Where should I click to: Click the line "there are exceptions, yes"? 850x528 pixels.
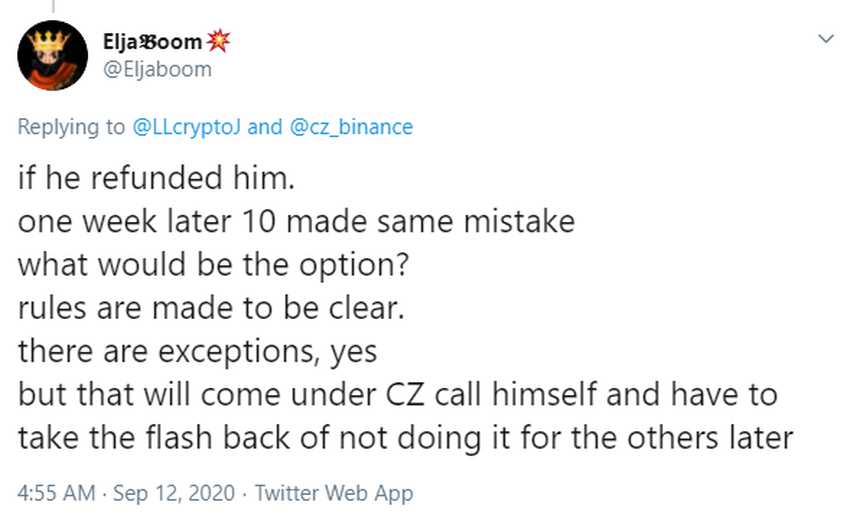click(x=196, y=350)
